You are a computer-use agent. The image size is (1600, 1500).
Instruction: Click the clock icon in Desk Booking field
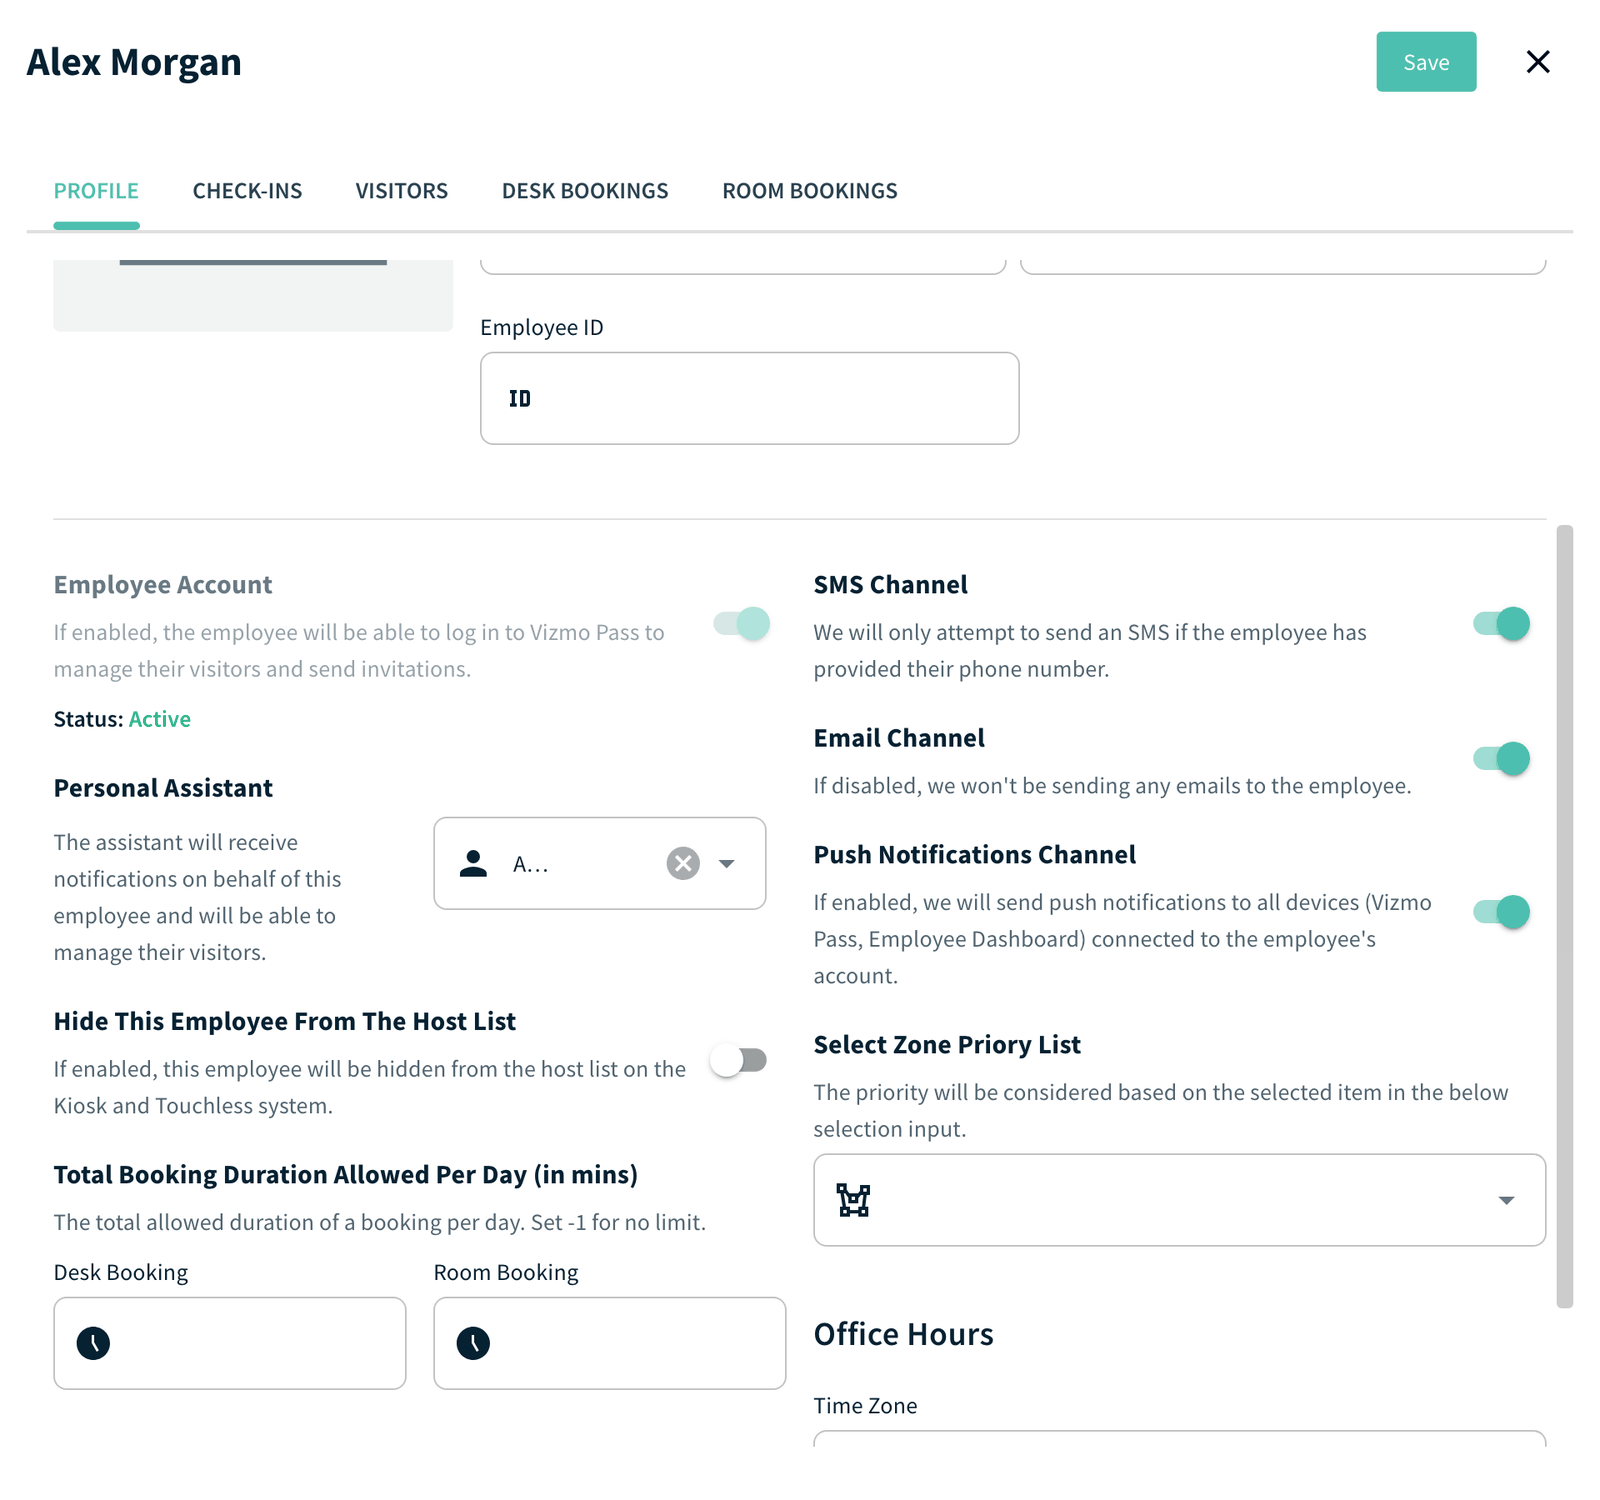(x=94, y=1343)
